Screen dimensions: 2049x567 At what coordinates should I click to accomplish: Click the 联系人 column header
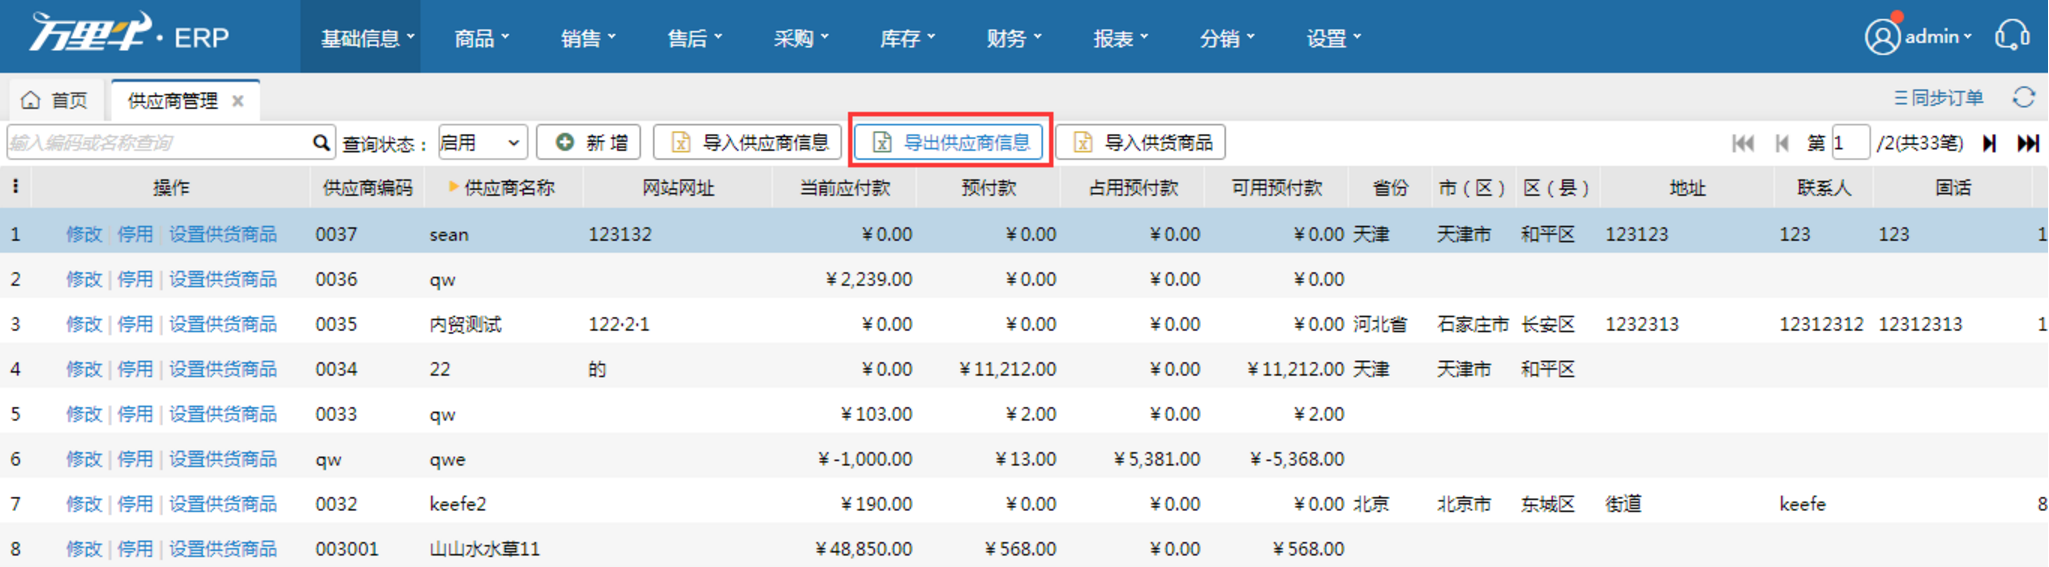(1824, 187)
